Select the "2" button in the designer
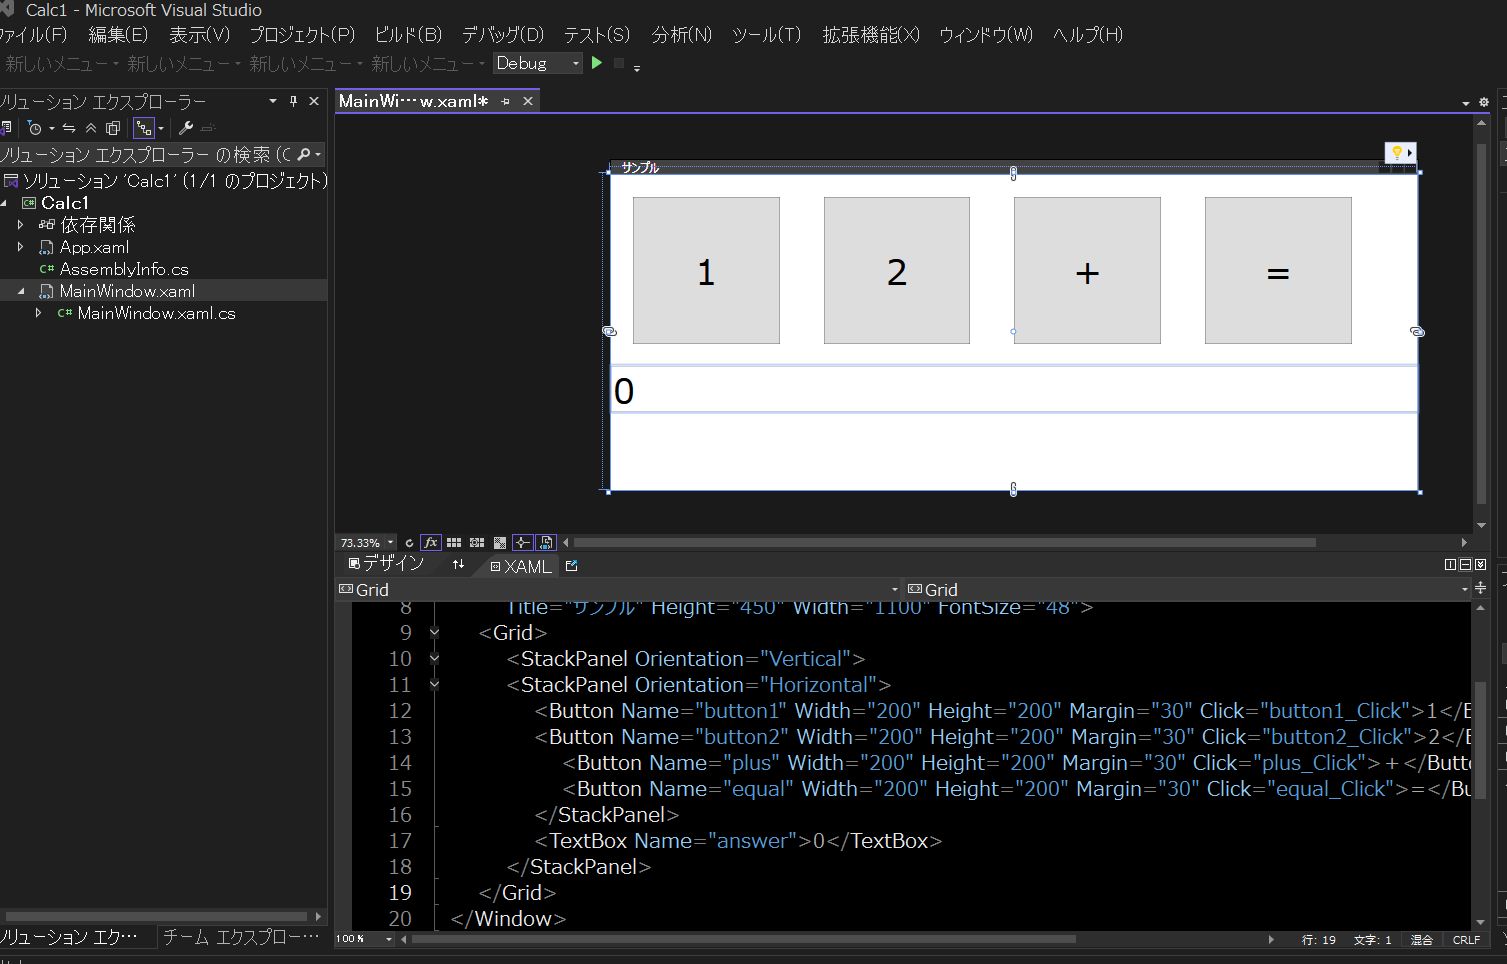1507x964 pixels. [x=897, y=270]
